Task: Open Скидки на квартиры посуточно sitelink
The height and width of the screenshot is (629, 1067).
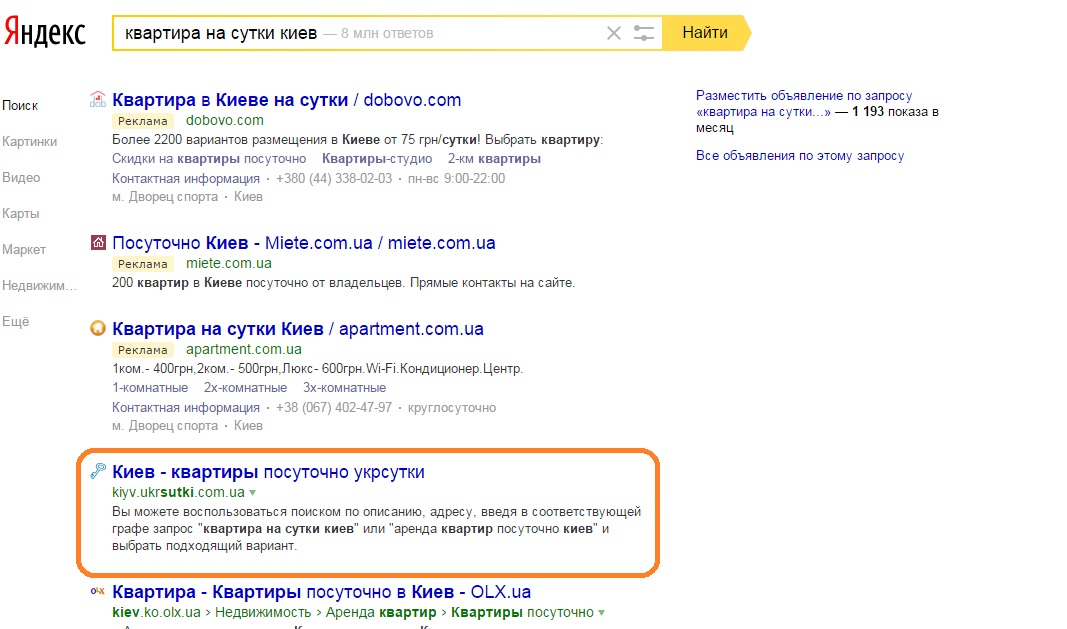Action: (209, 159)
